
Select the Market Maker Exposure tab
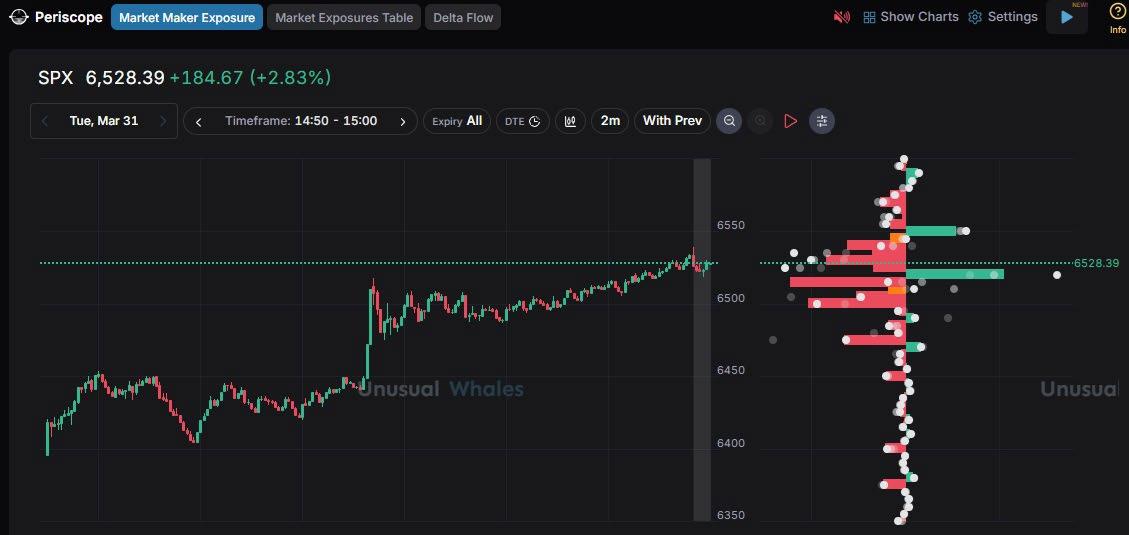tap(187, 17)
